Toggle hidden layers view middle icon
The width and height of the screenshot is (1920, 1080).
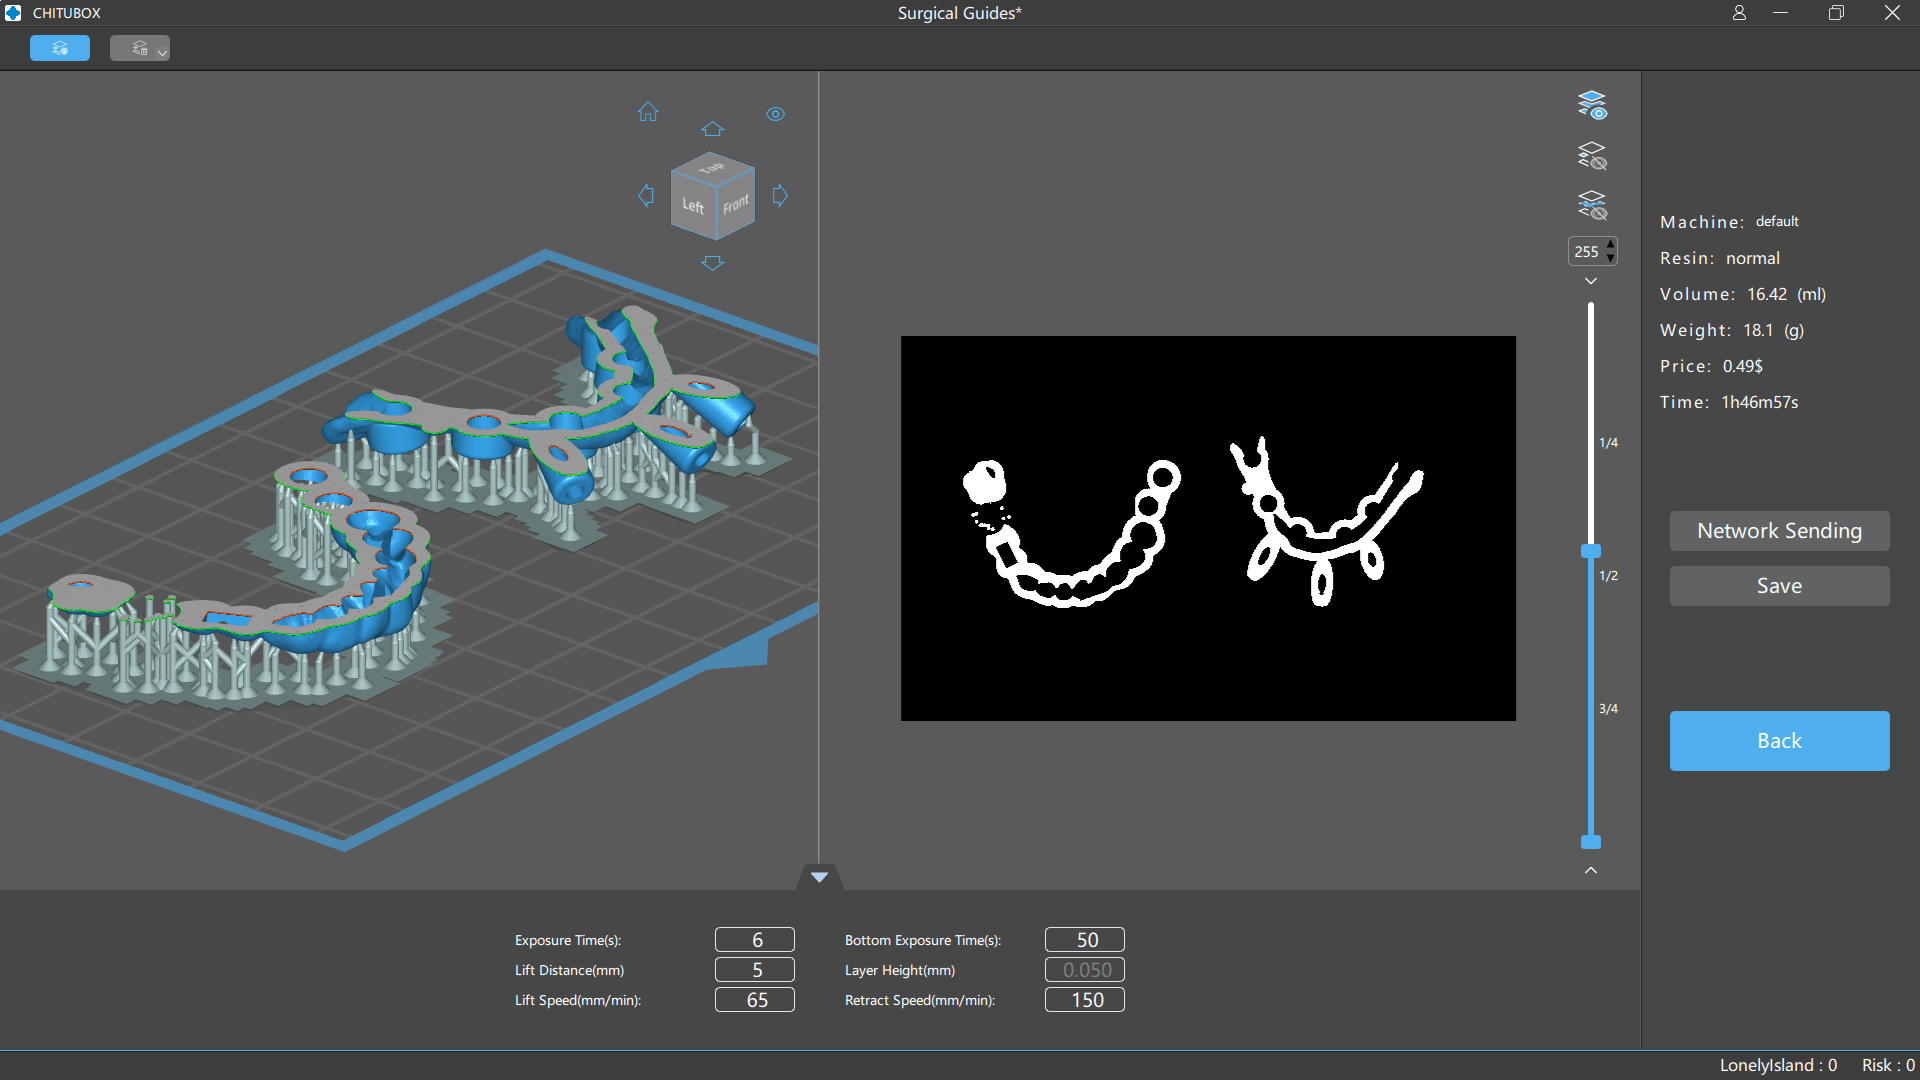tap(1591, 156)
